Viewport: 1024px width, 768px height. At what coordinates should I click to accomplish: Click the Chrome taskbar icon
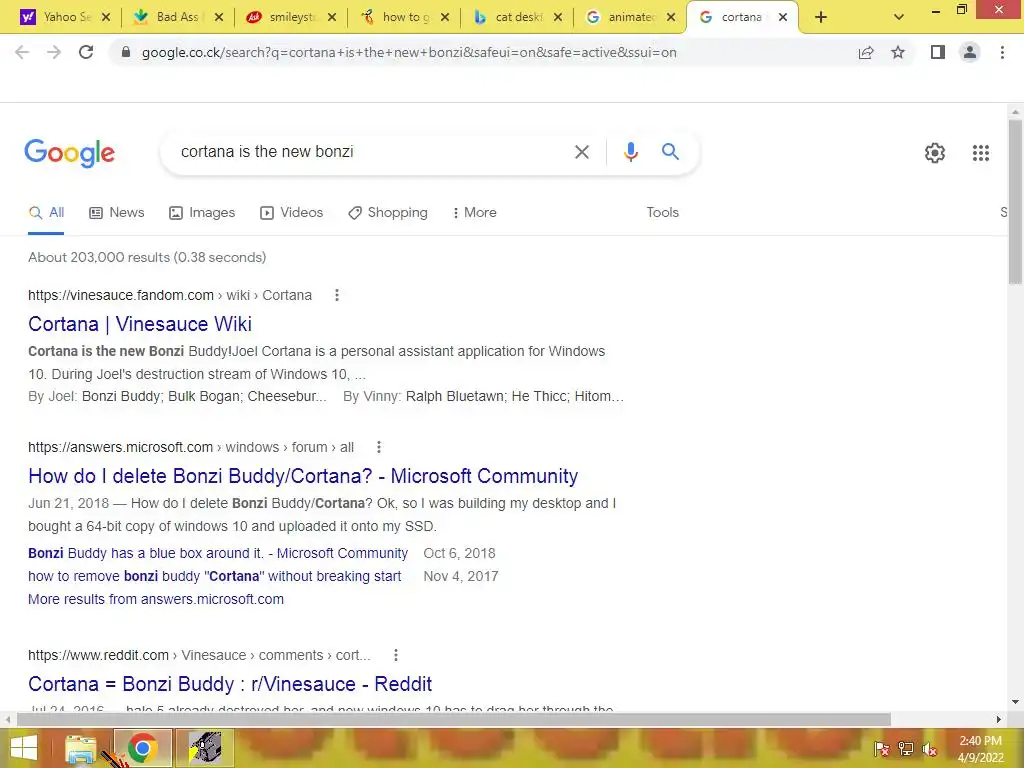coord(142,748)
